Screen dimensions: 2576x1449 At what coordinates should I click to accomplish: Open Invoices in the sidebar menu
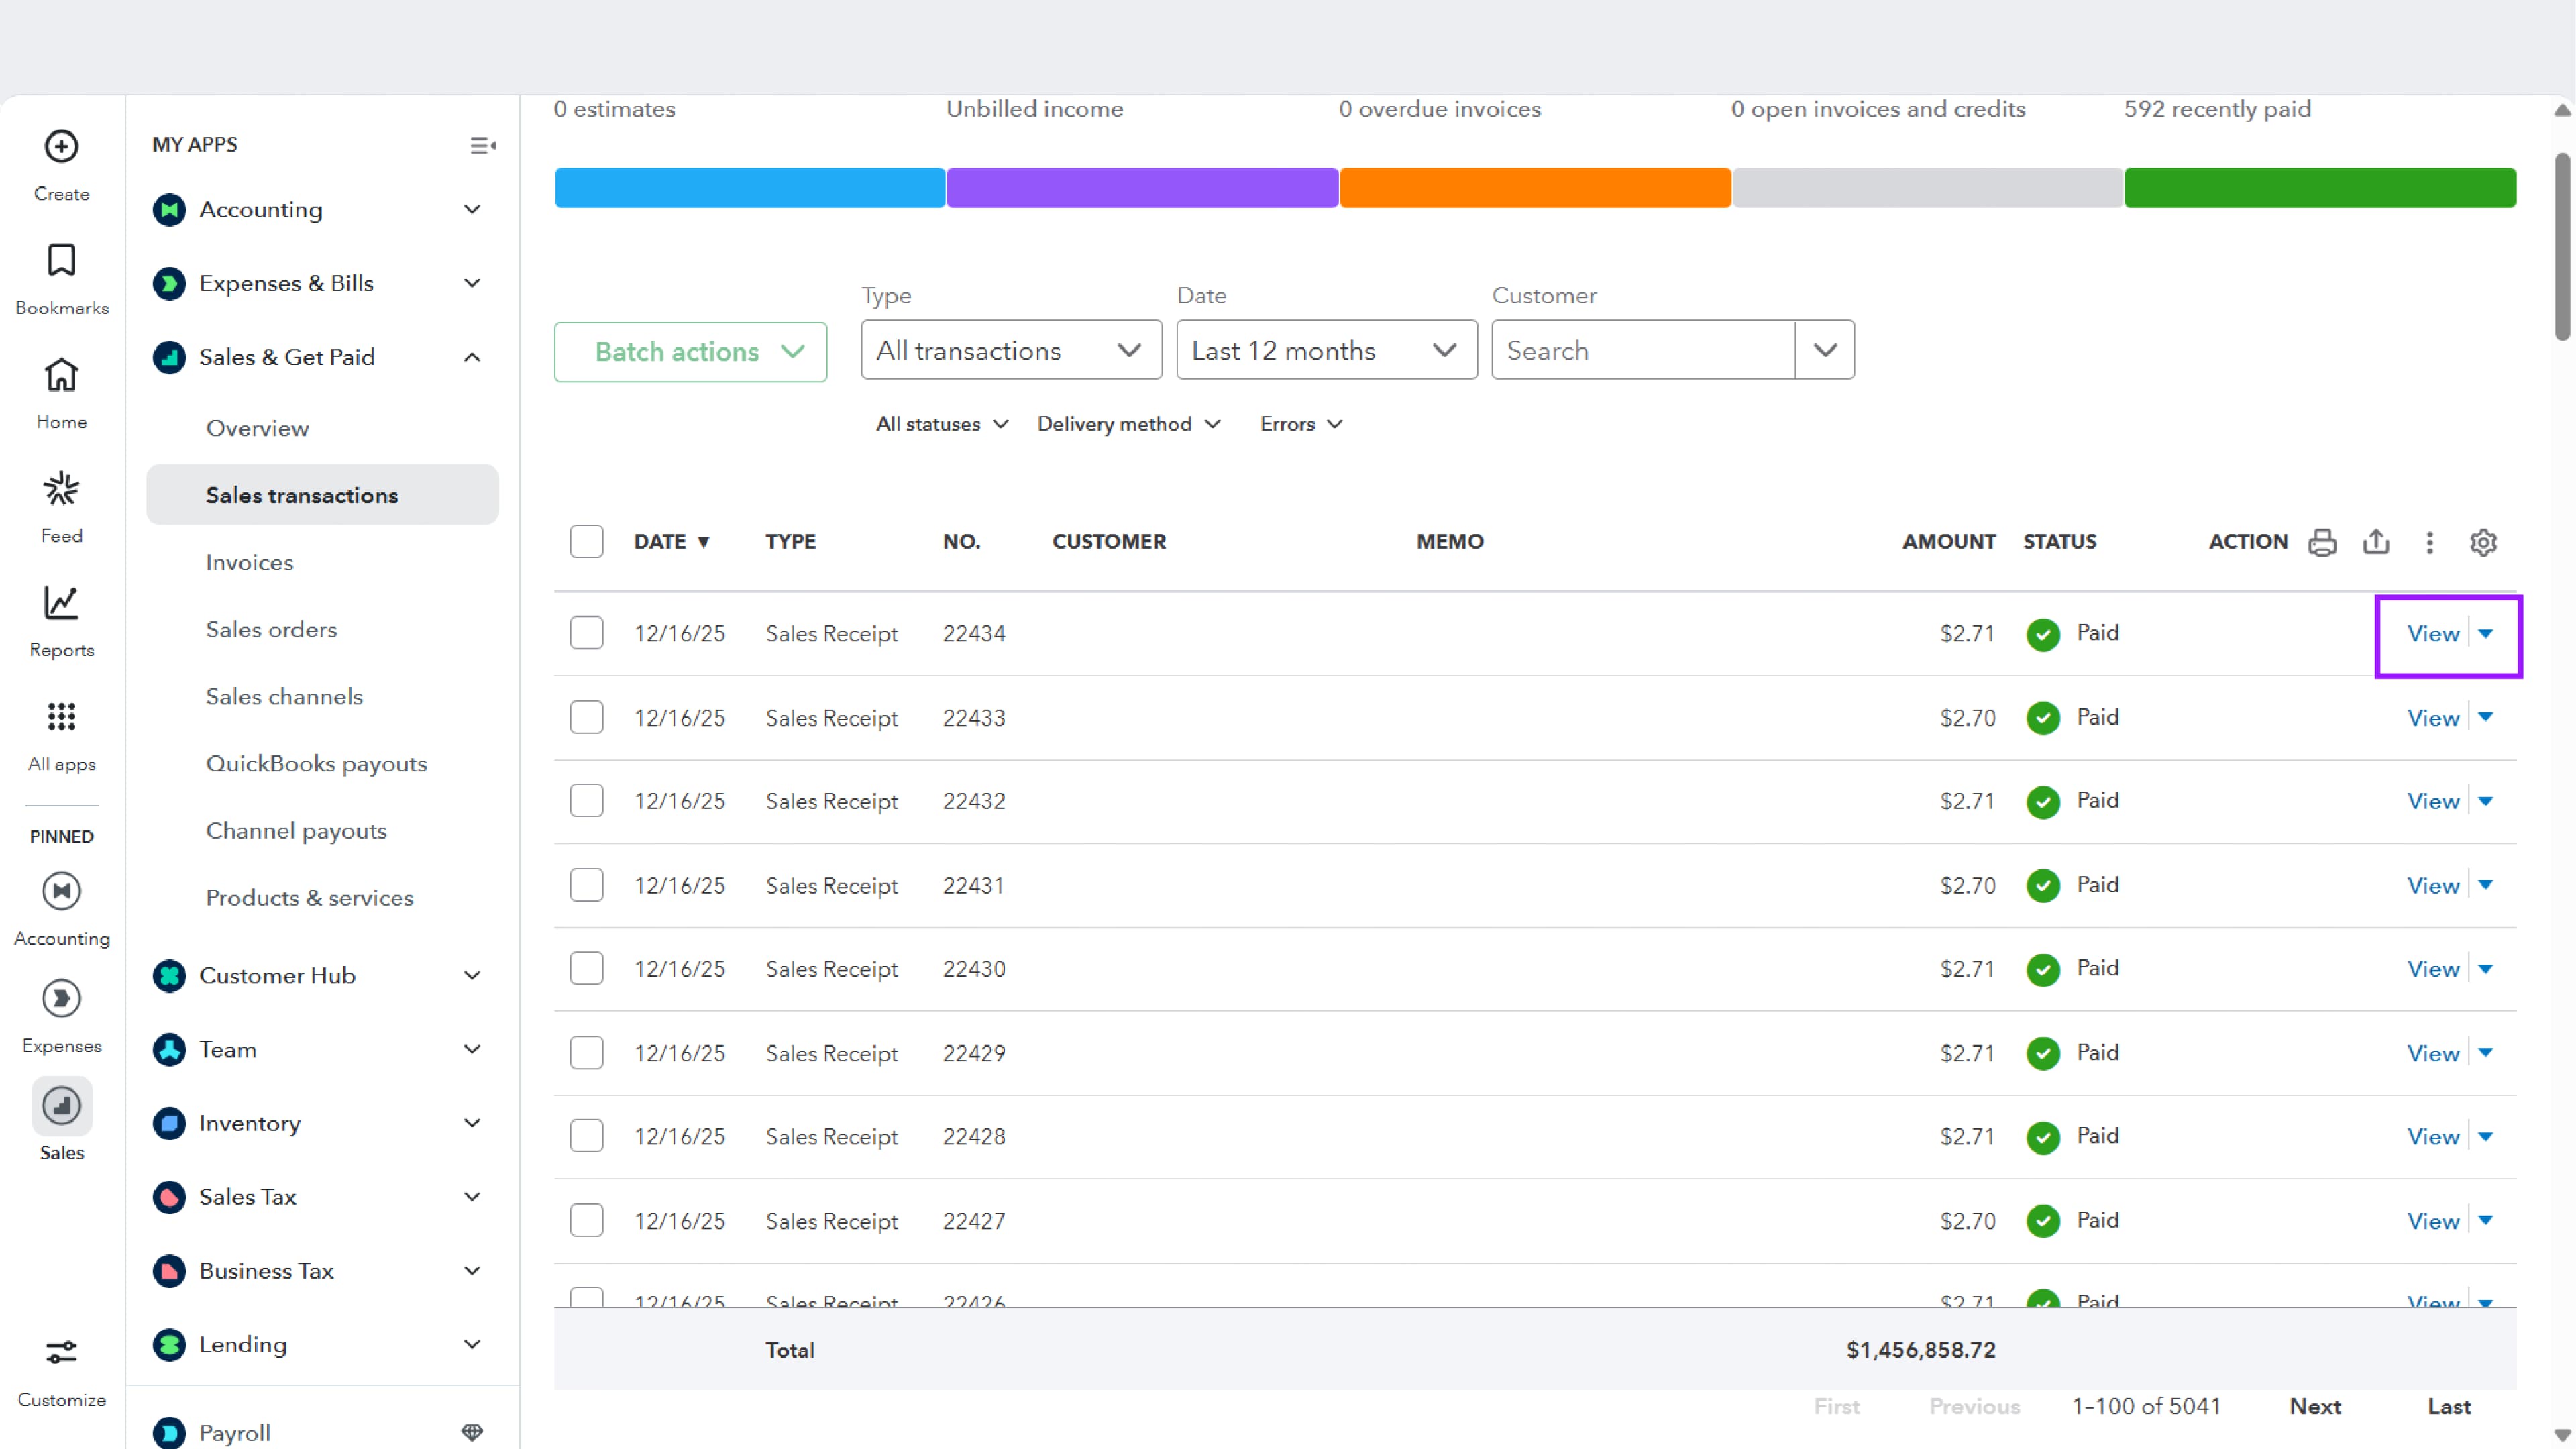pyautogui.click(x=250, y=562)
